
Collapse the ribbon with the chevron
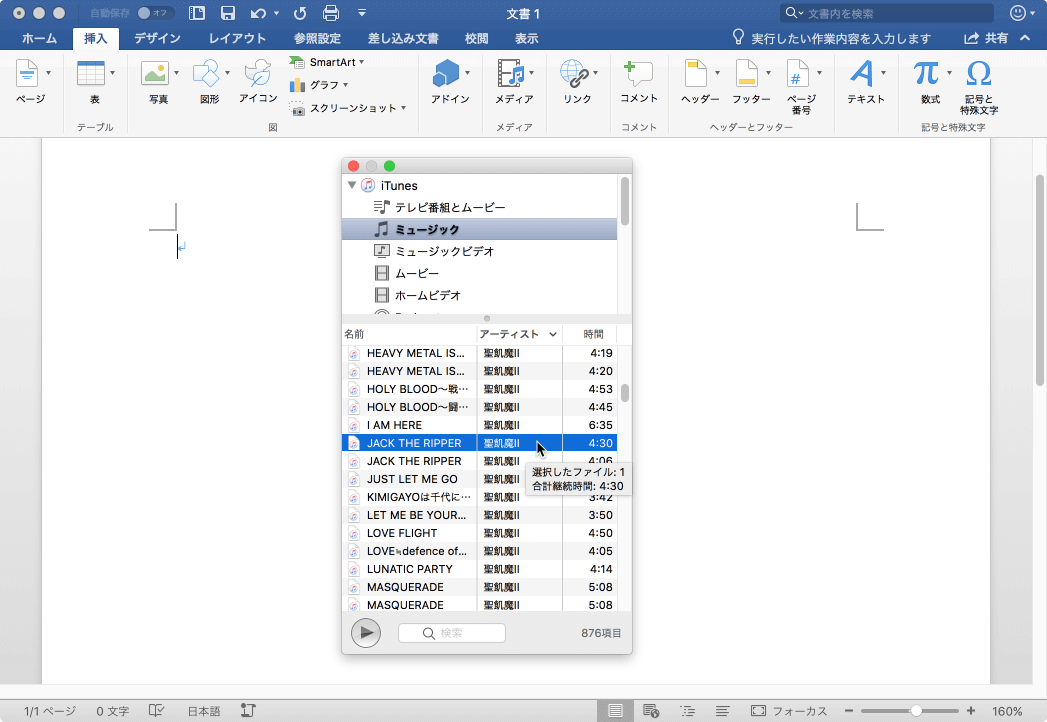(x=1025, y=38)
